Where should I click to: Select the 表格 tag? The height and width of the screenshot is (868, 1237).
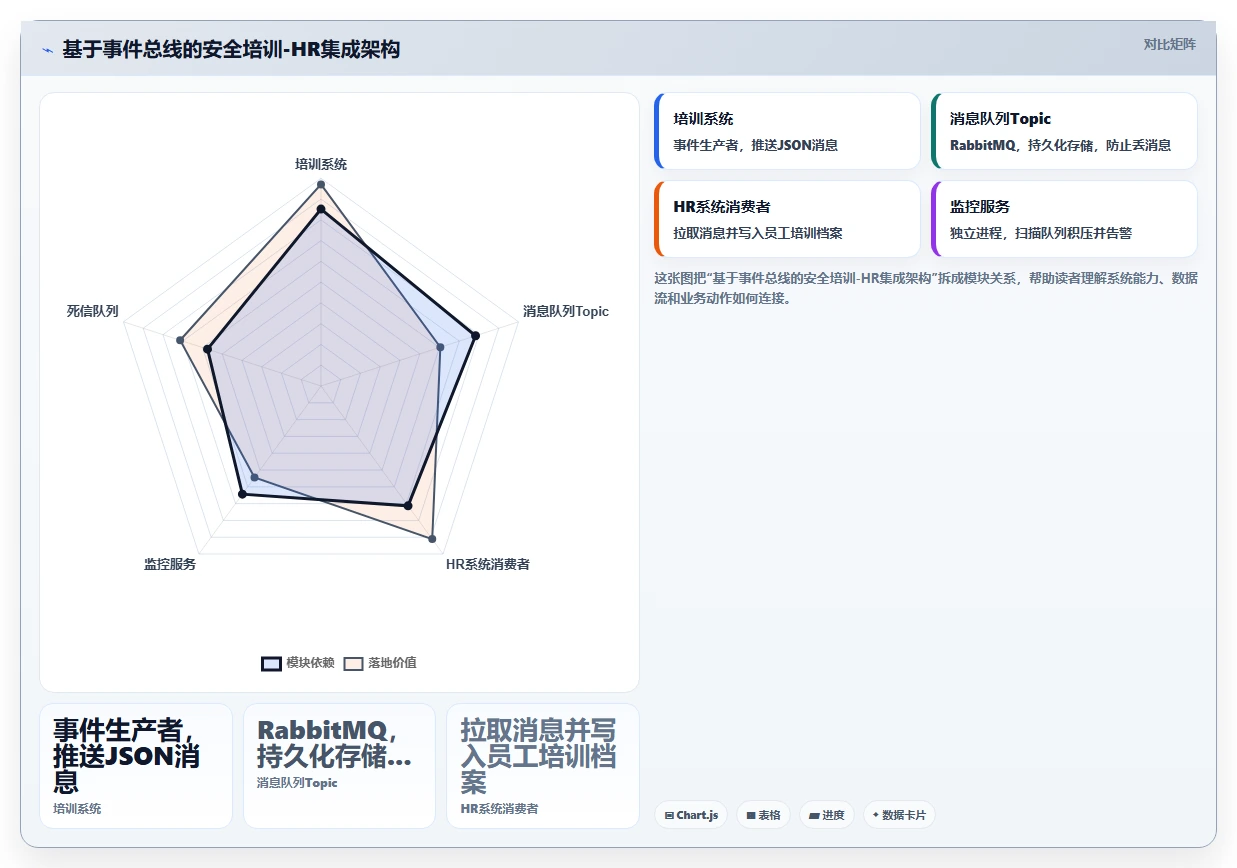point(763,815)
